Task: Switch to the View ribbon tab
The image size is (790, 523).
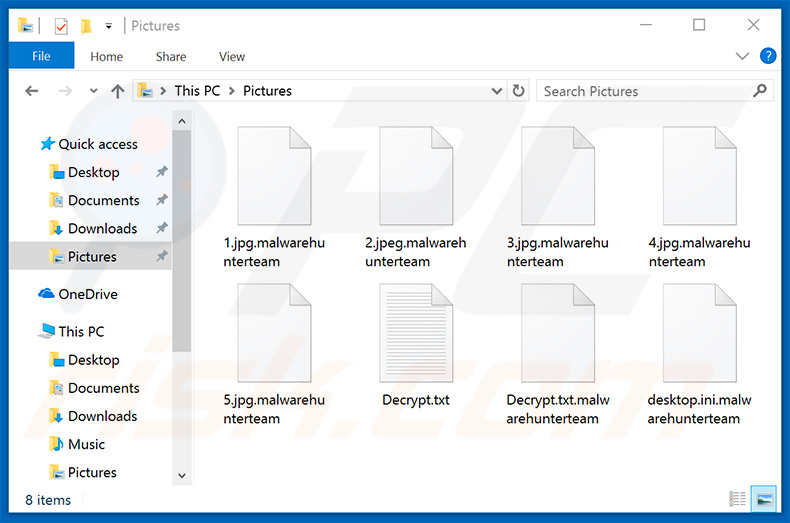Action: (232, 56)
